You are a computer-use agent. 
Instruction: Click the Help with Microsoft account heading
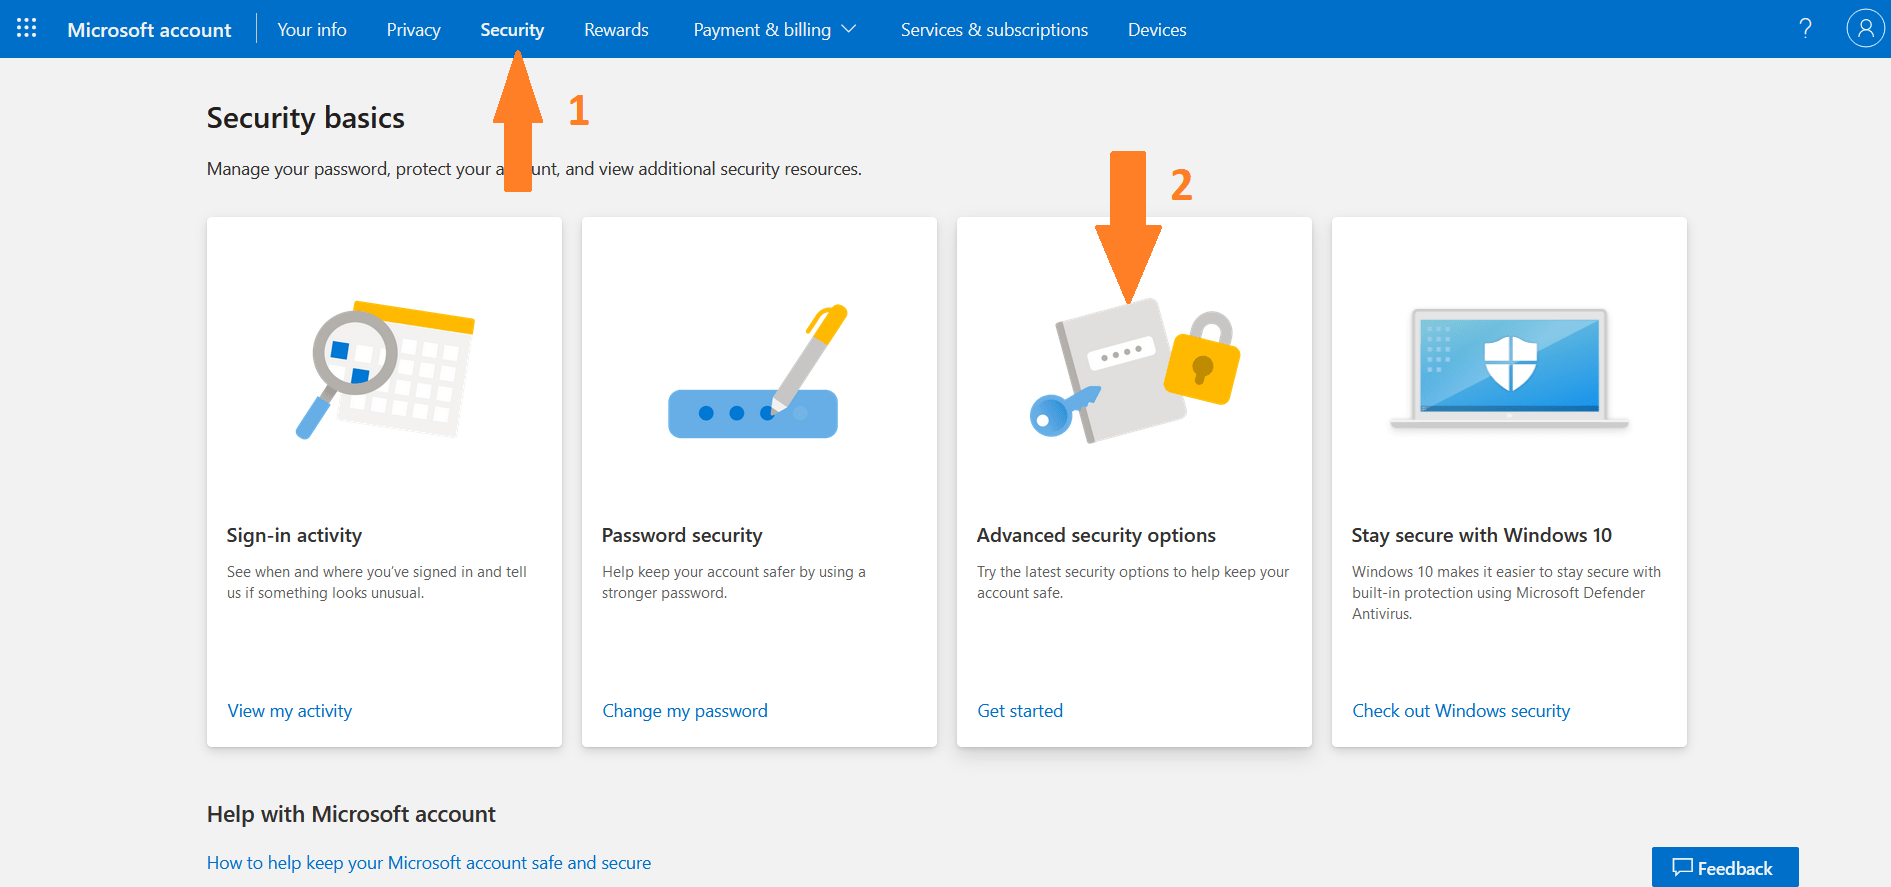(x=351, y=814)
